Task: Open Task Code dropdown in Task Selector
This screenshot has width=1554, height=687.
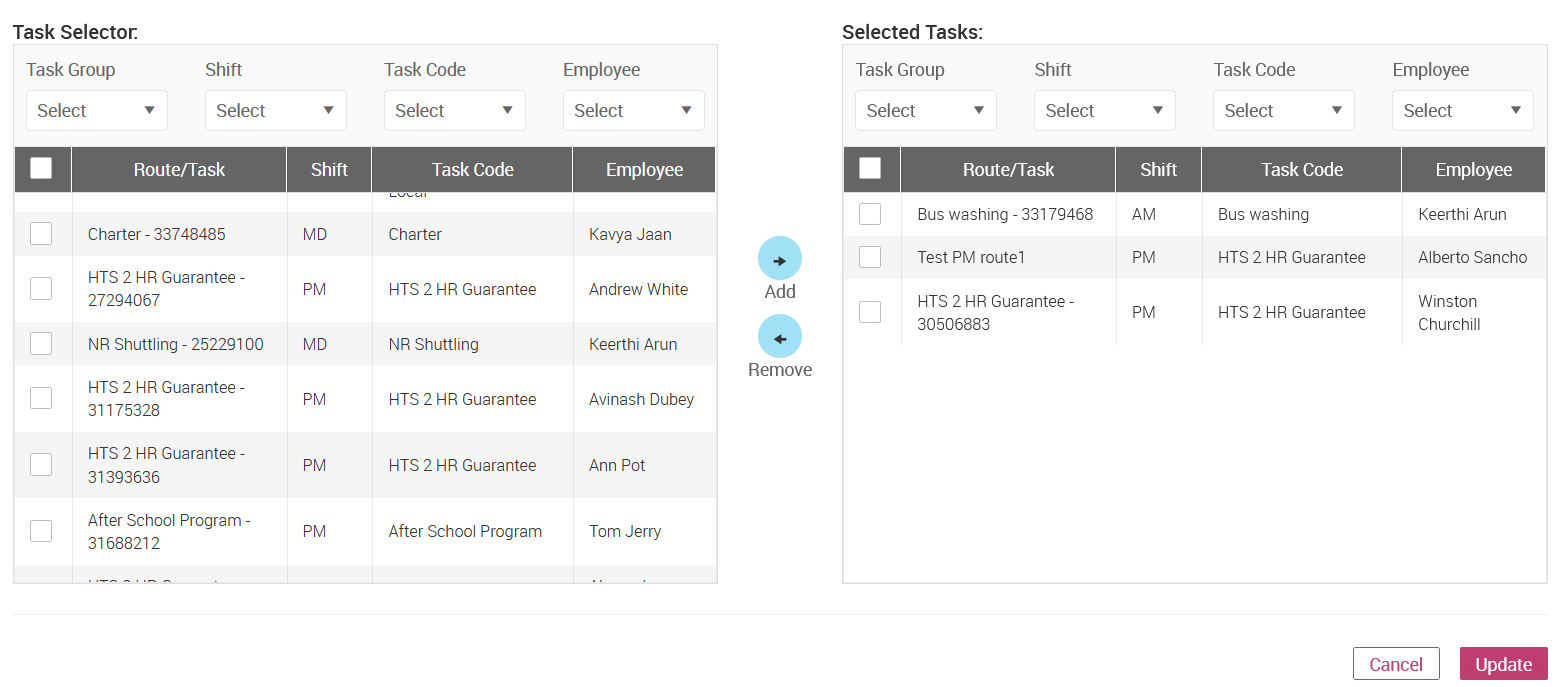Action: 455,111
